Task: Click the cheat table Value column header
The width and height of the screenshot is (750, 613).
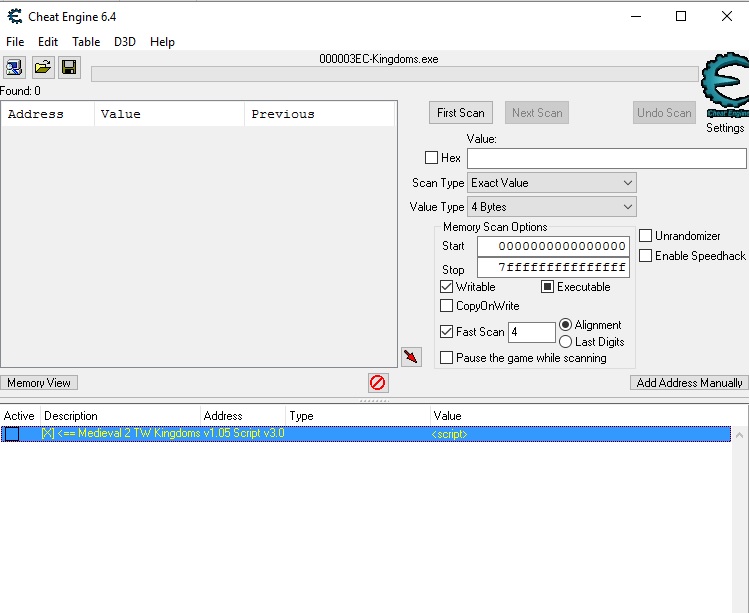Action: [x=581, y=416]
